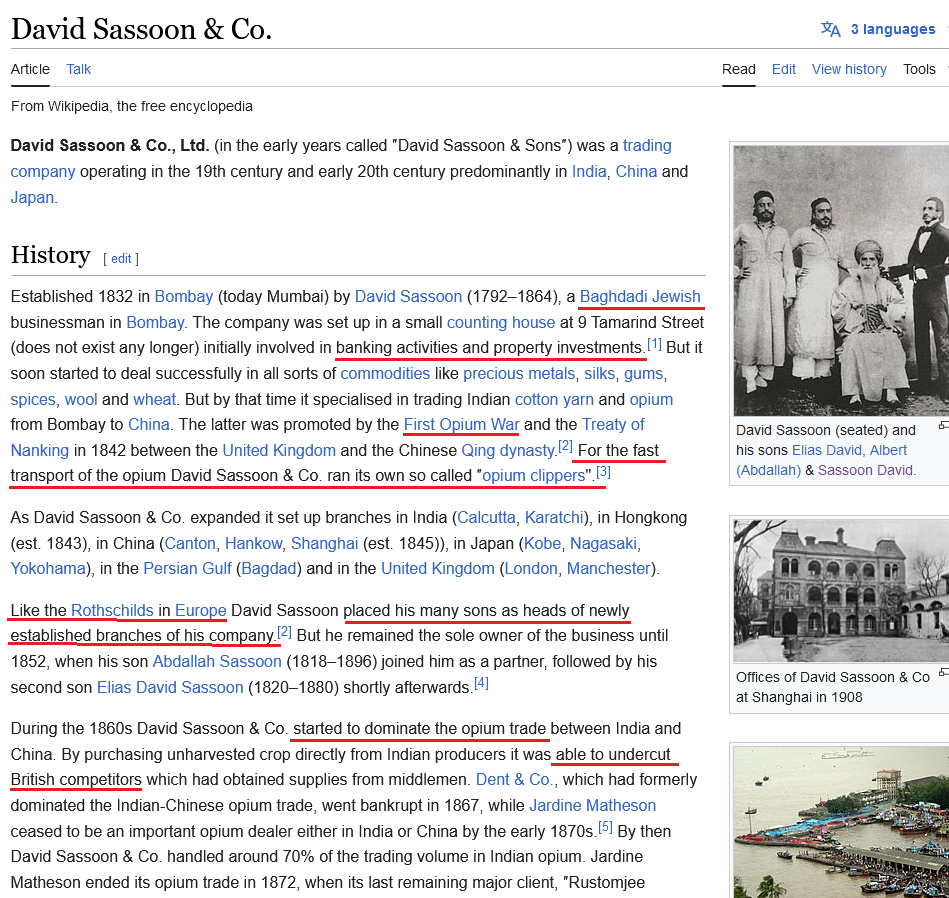
Task: Open the Europe link
Action: pos(200,611)
